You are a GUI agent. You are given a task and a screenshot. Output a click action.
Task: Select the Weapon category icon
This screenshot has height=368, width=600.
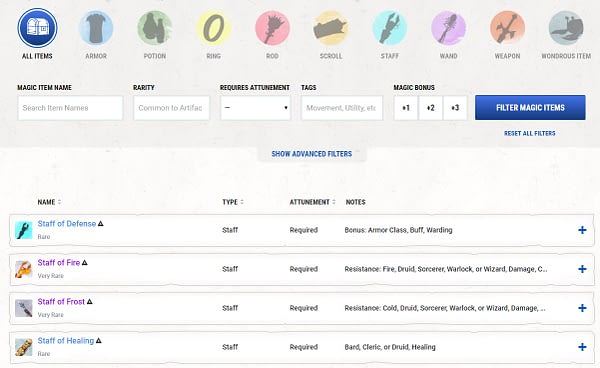507,28
